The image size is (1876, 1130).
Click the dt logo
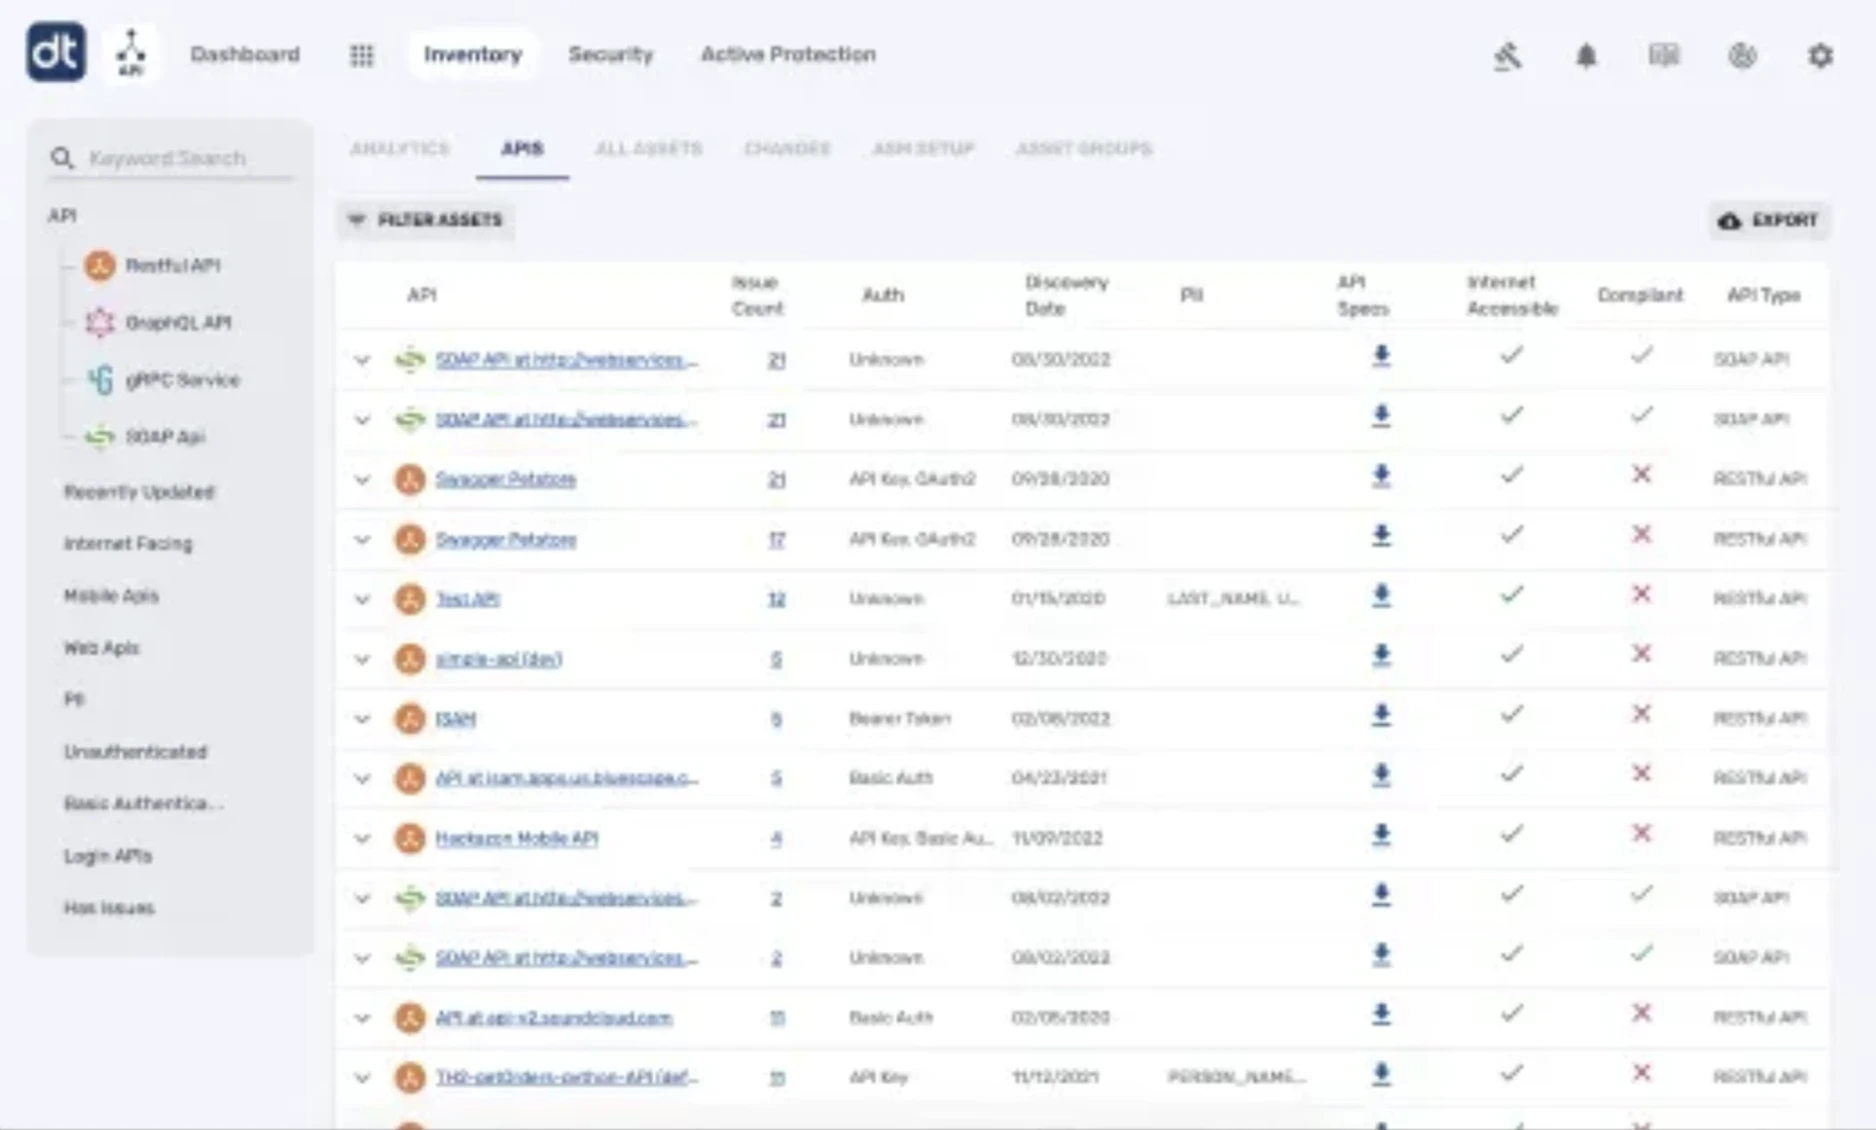point(55,53)
